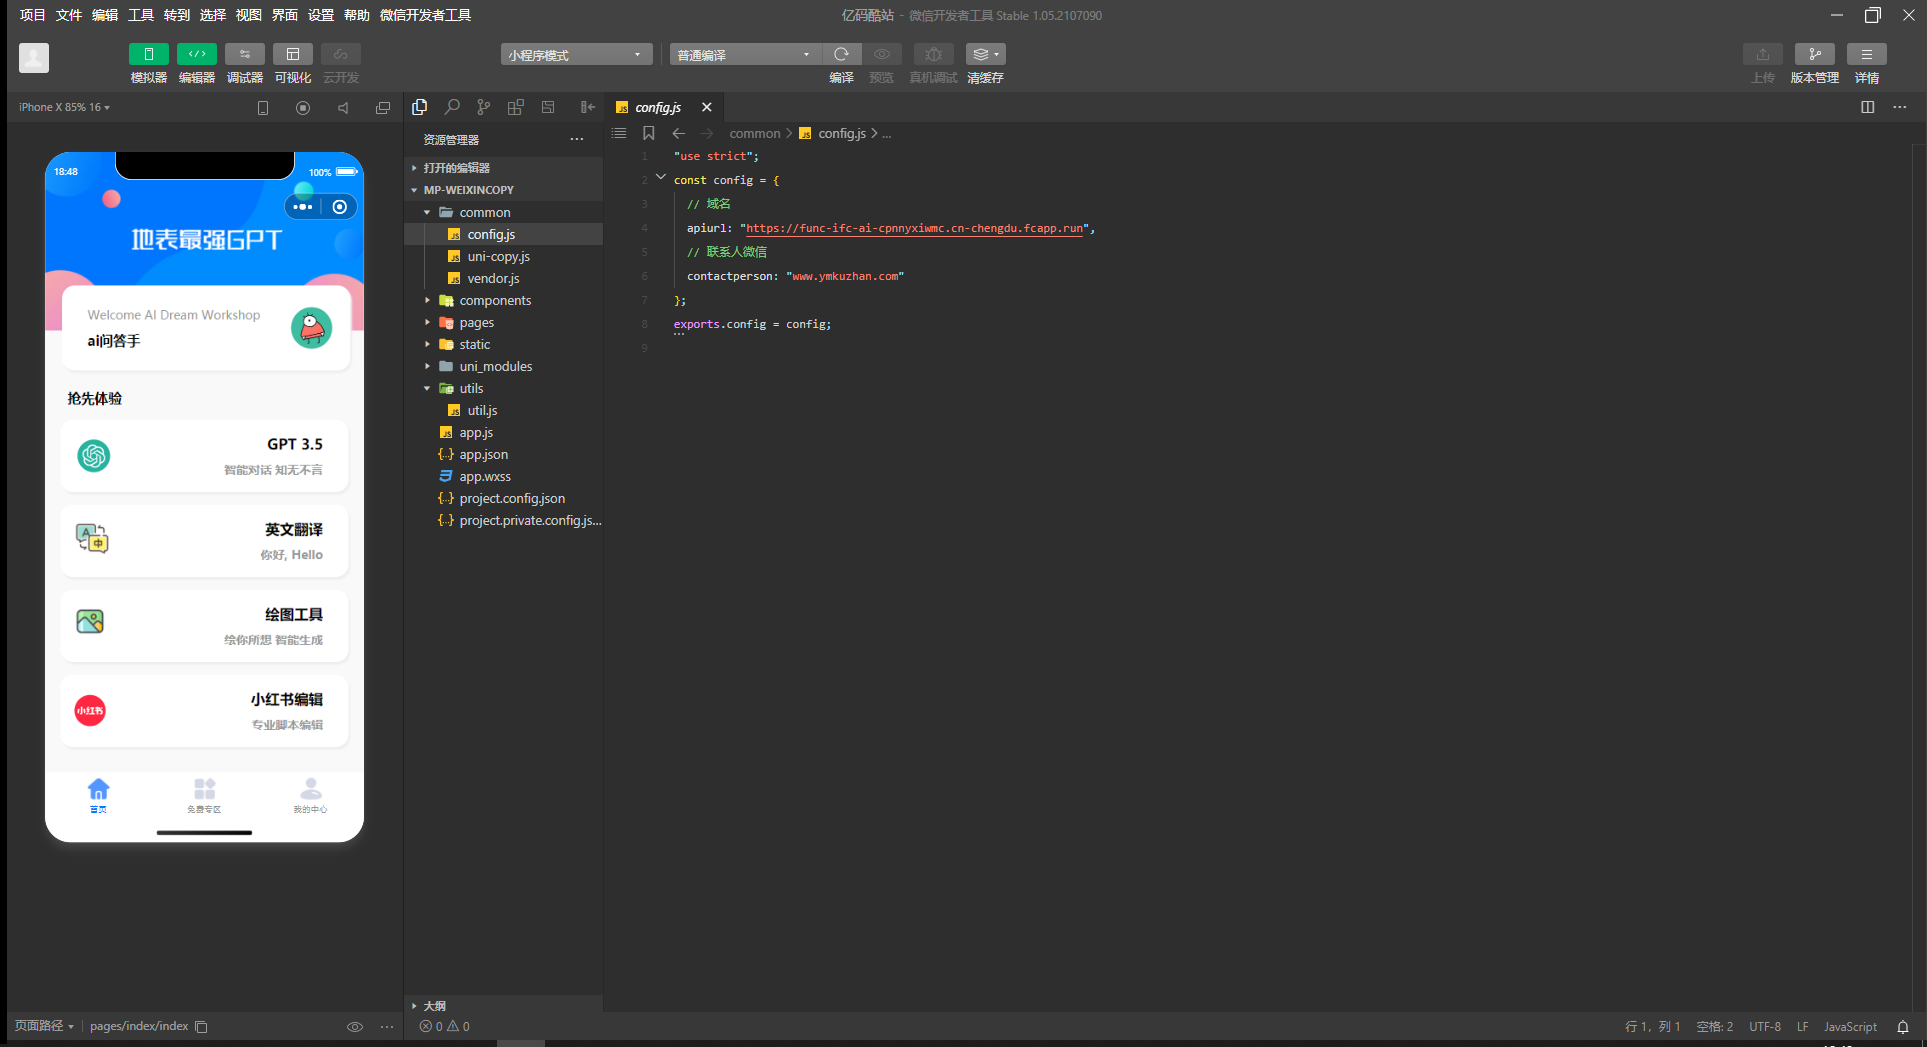Open the 文件 menu
The height and width of the screenshot is (1047, 1927).
68,15
